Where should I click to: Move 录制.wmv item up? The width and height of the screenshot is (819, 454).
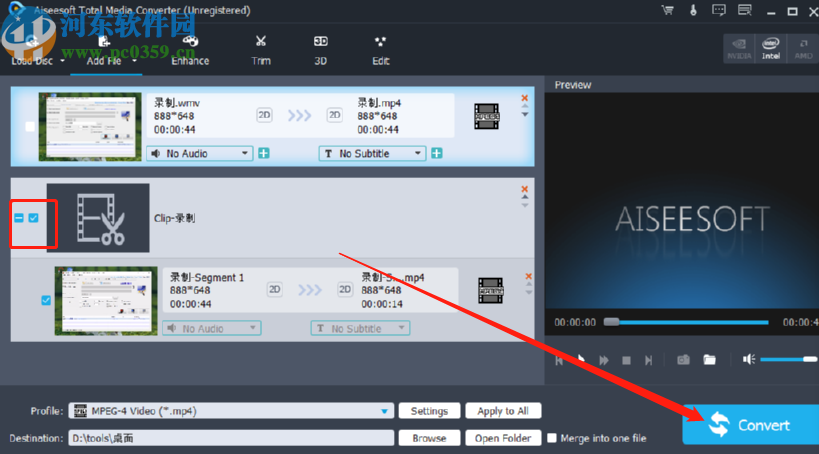tap(524, 107)
